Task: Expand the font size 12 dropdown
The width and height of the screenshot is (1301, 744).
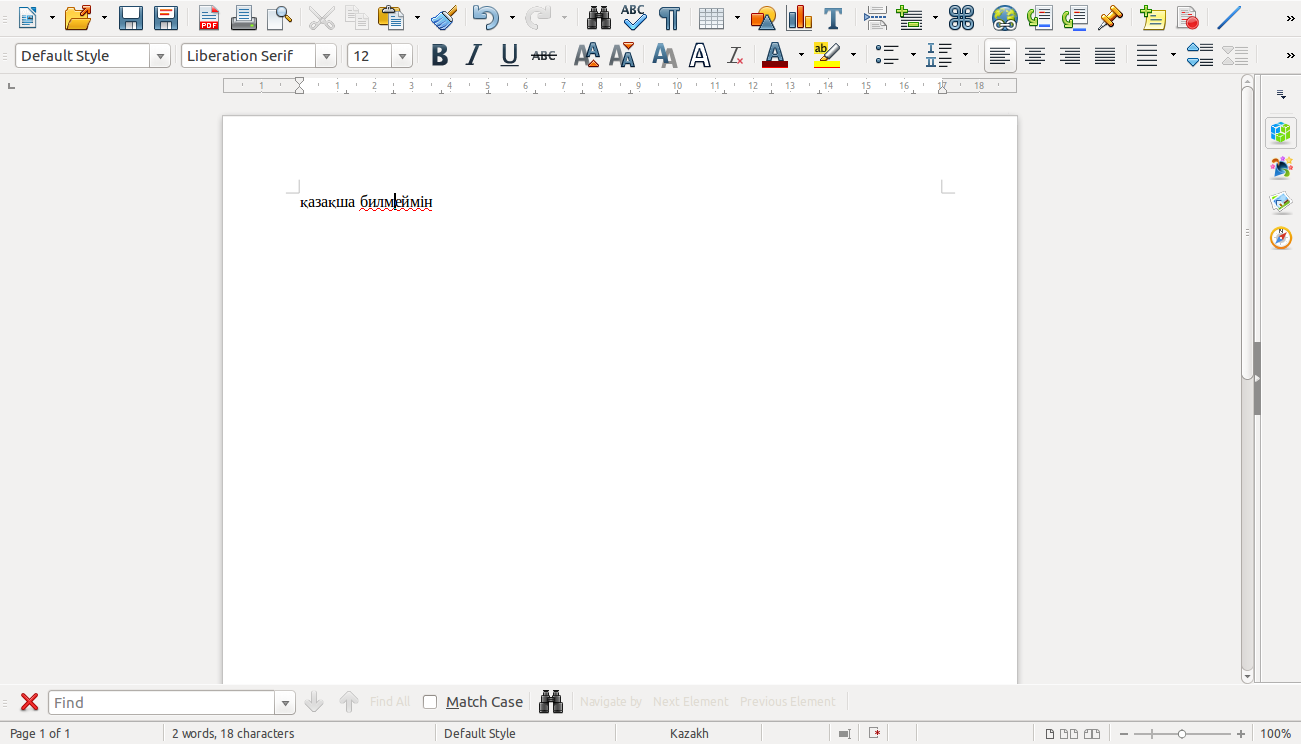Action: 402,56
